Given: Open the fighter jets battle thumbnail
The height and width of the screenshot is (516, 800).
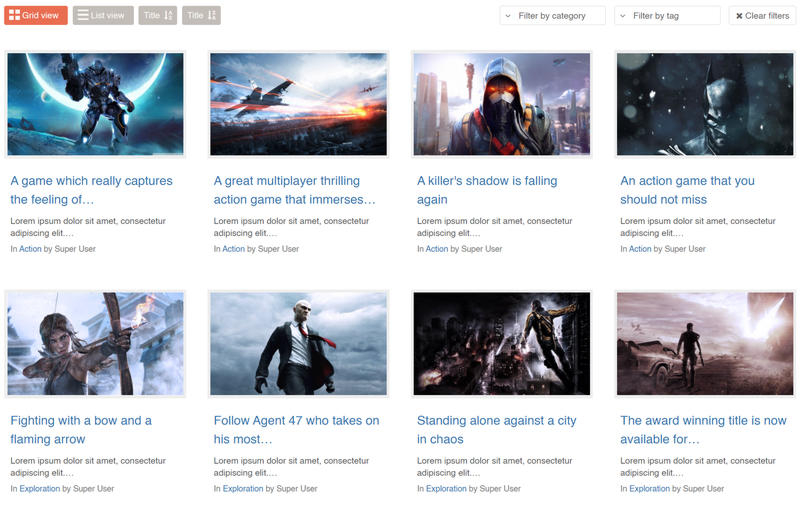Looking at the screenshot, I should click(x=298, y=104).
